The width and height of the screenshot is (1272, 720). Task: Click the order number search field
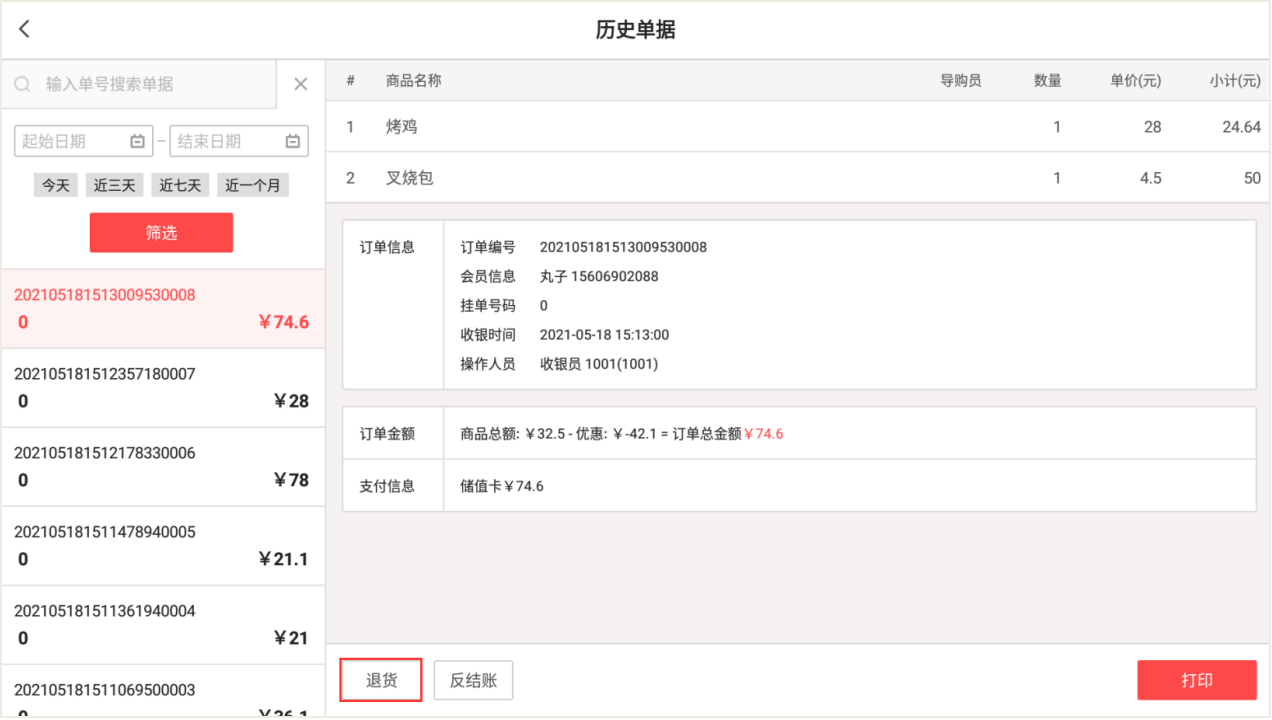150,85
